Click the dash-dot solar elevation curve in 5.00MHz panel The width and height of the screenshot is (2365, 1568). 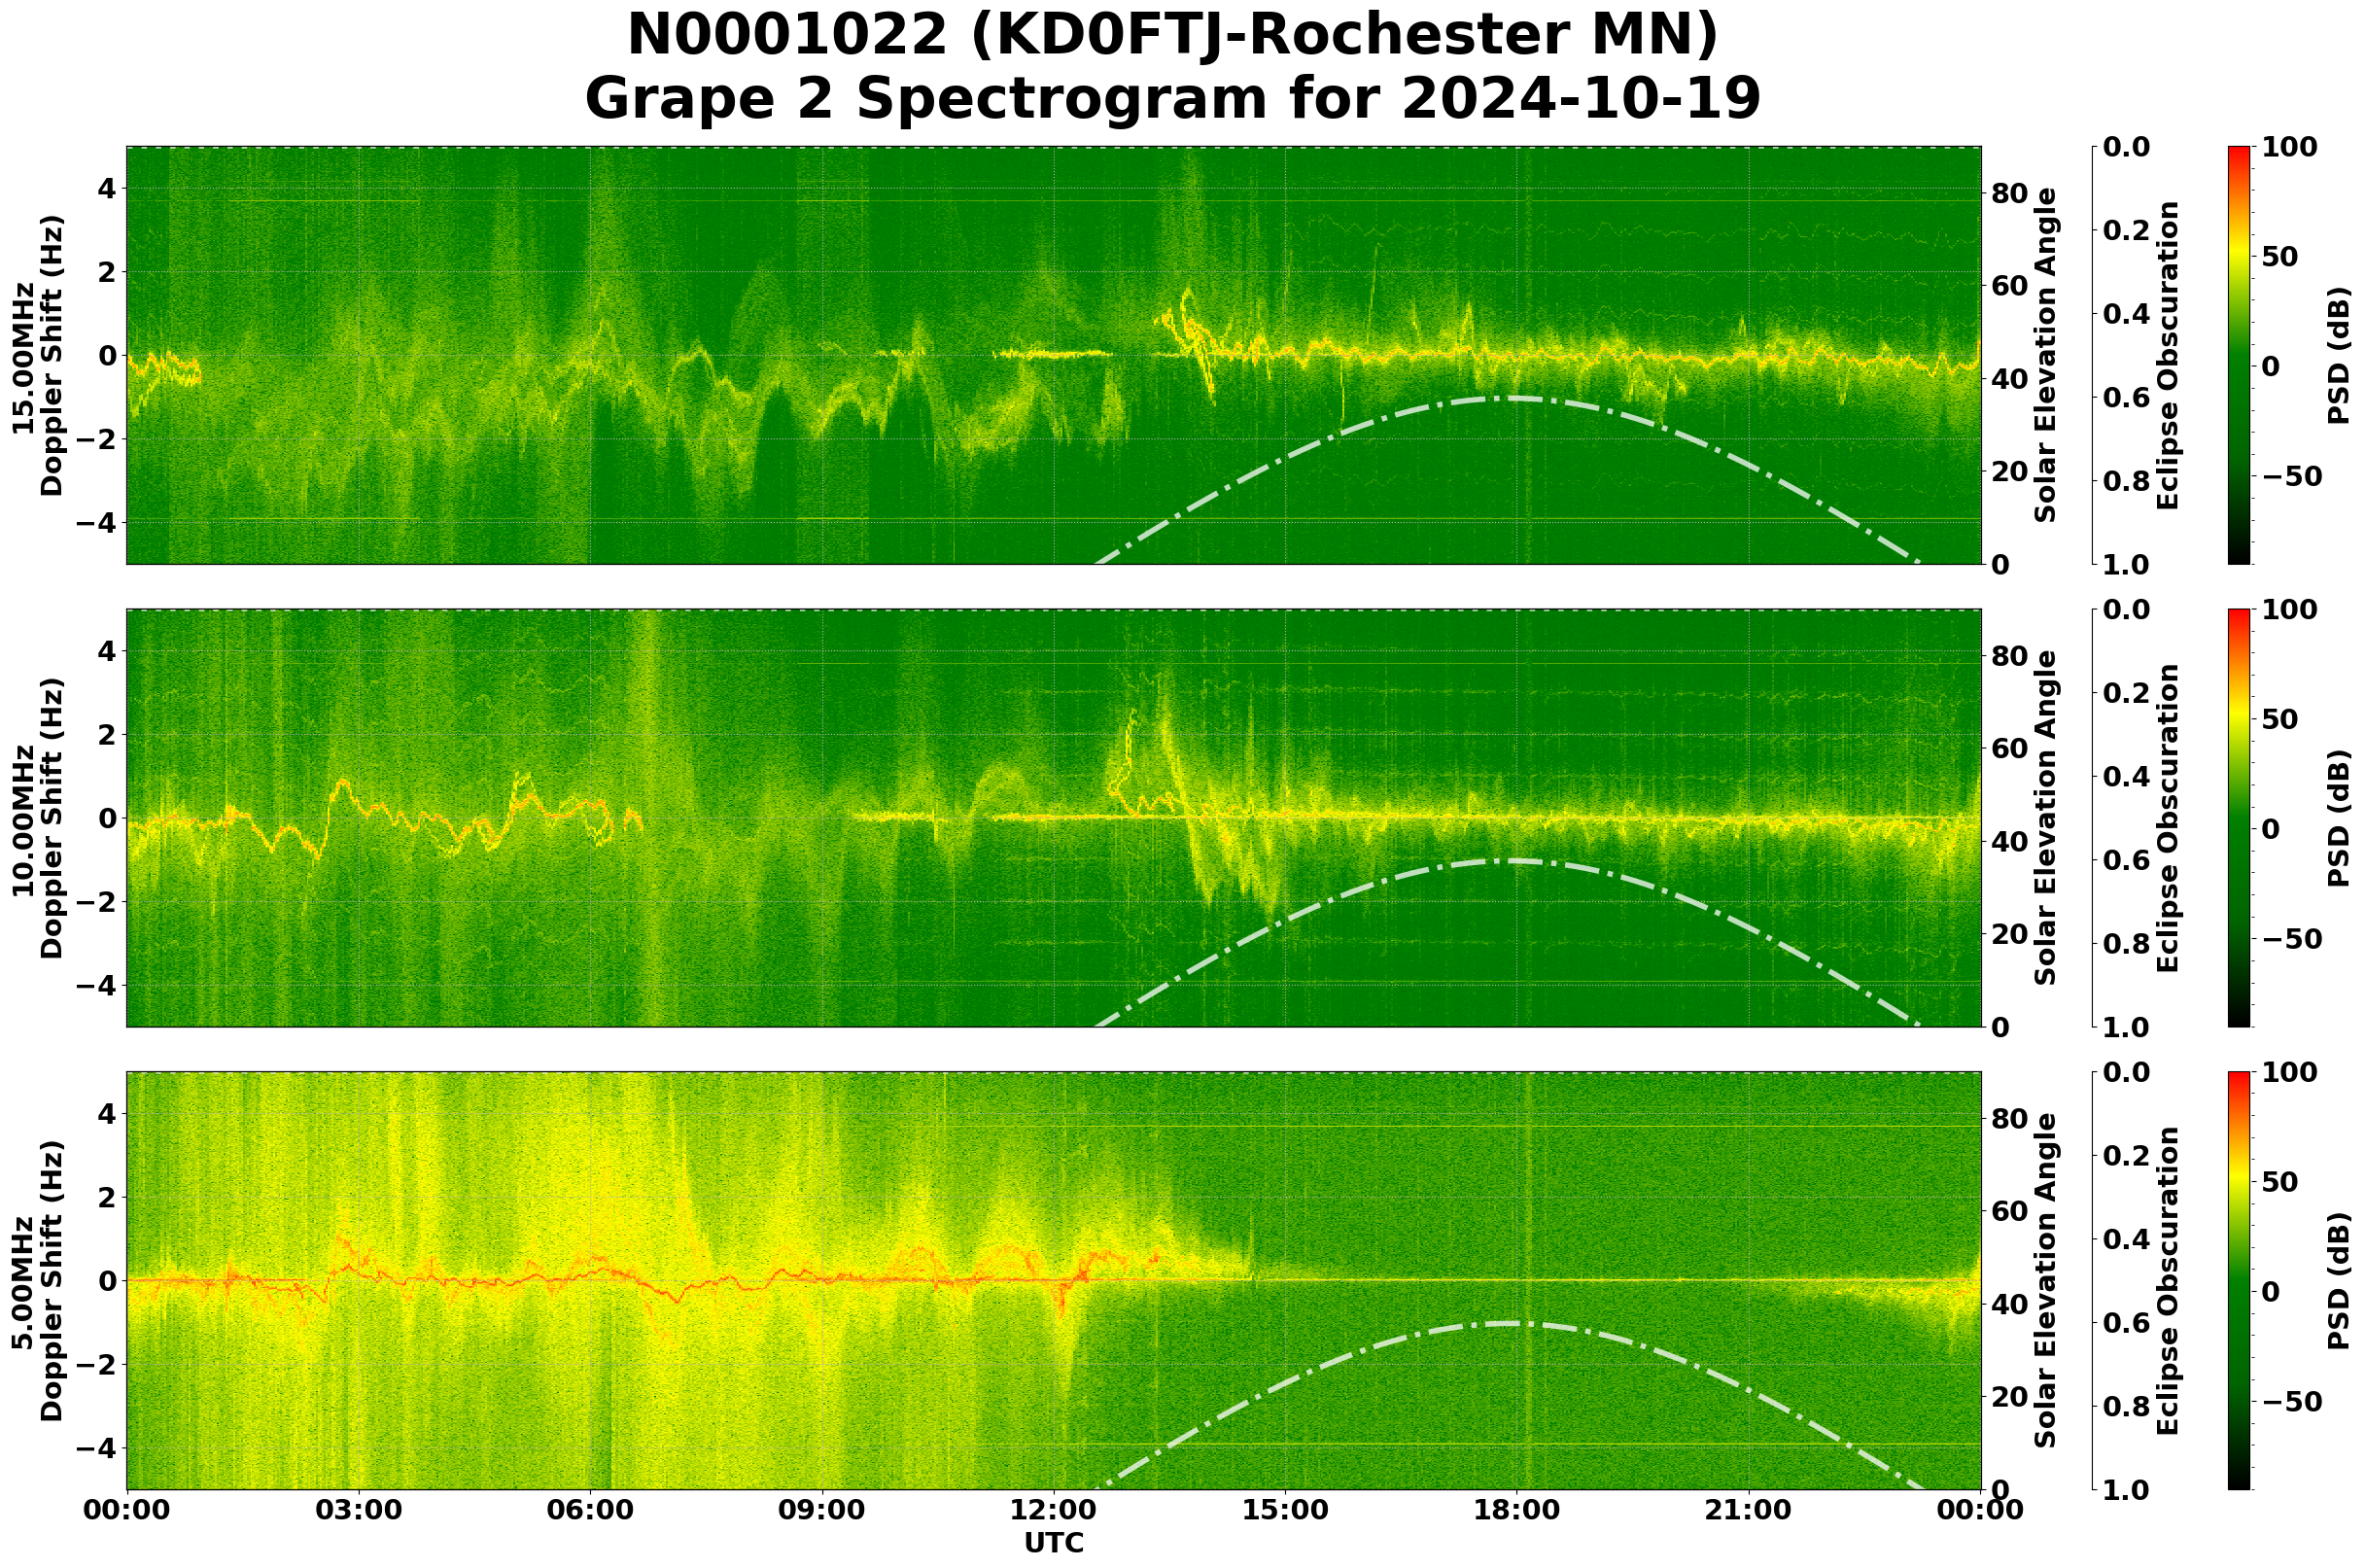click(1510, 1324)
